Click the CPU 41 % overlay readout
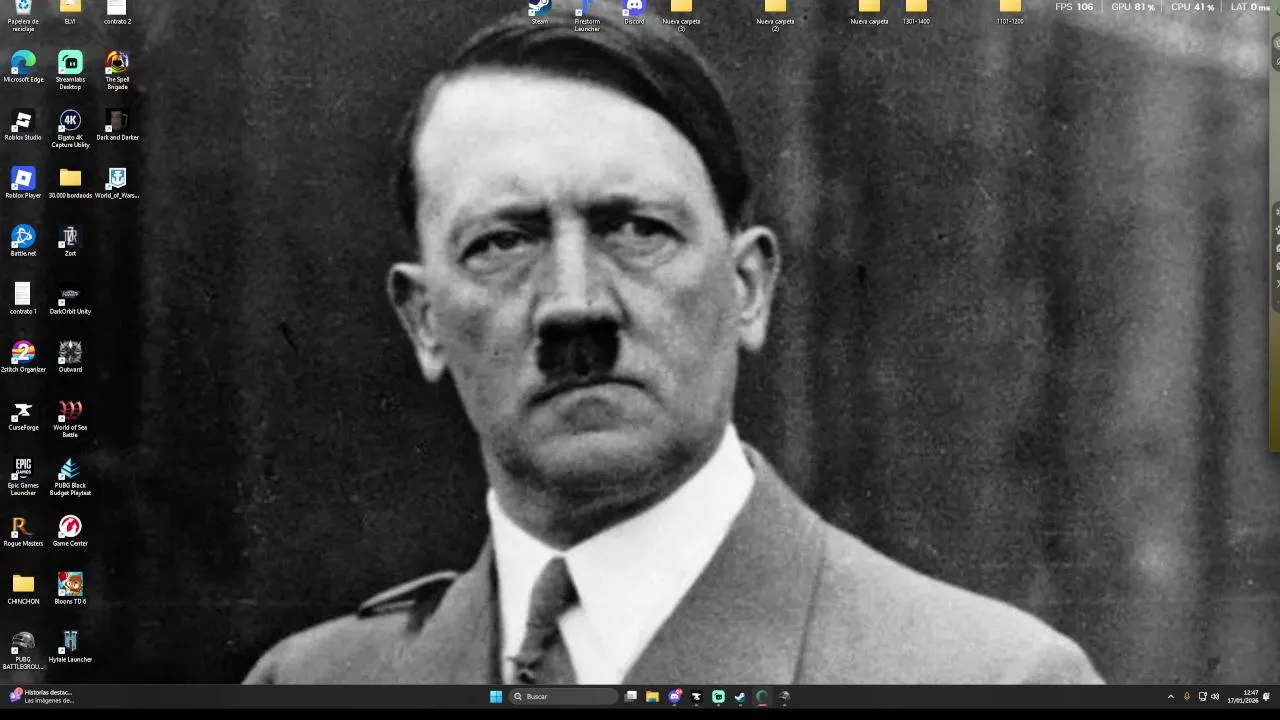This screenshot has height=720, width=1280. point(1193,7)
